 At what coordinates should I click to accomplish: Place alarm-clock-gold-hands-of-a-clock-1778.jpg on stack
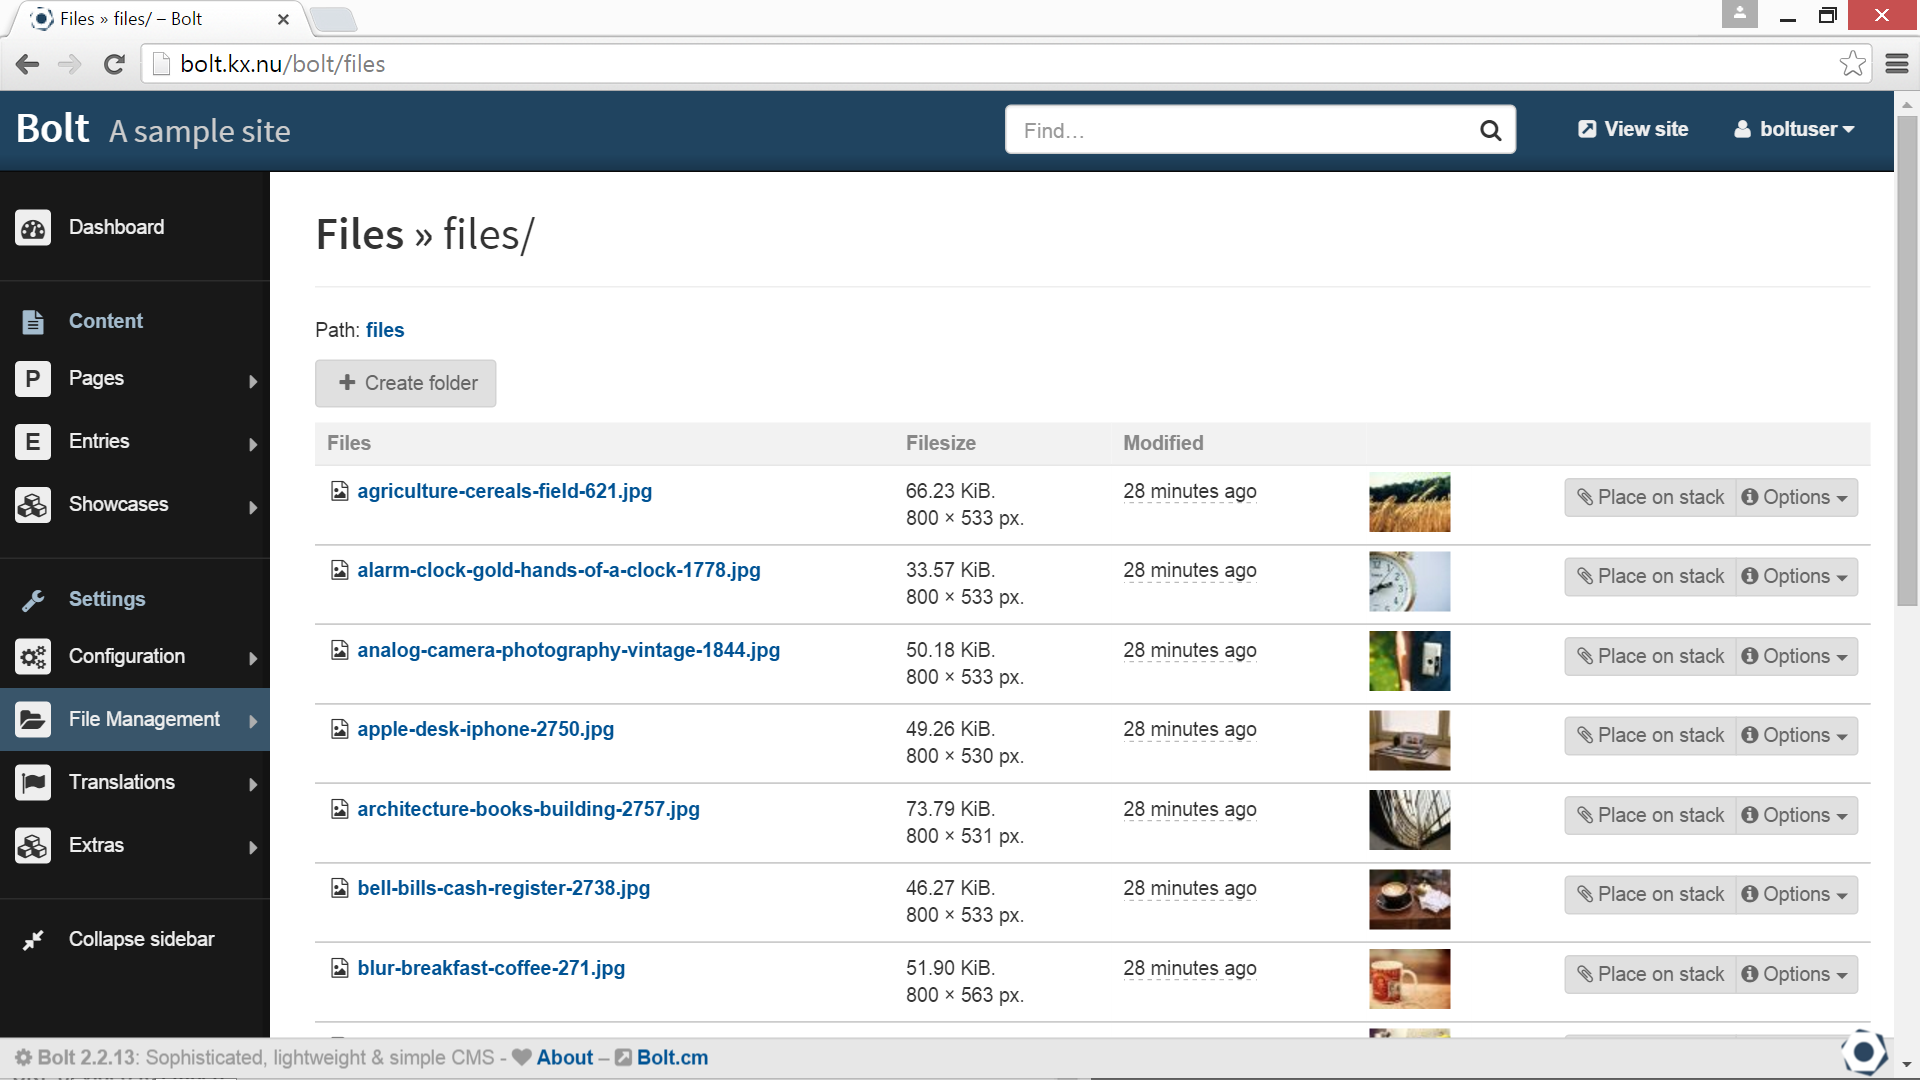pyautogui.click(x=1648, y=576)
